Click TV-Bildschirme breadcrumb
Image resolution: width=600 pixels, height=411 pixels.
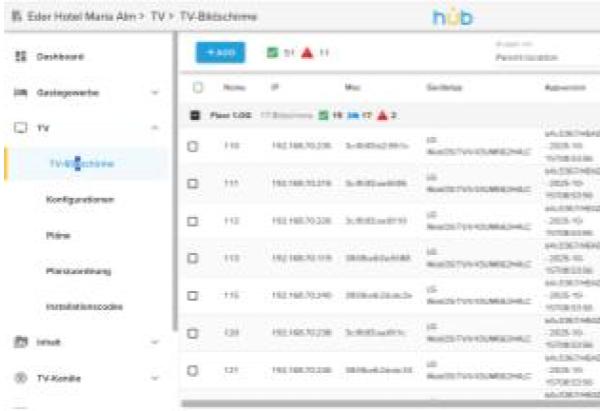[x=218, y=16]
